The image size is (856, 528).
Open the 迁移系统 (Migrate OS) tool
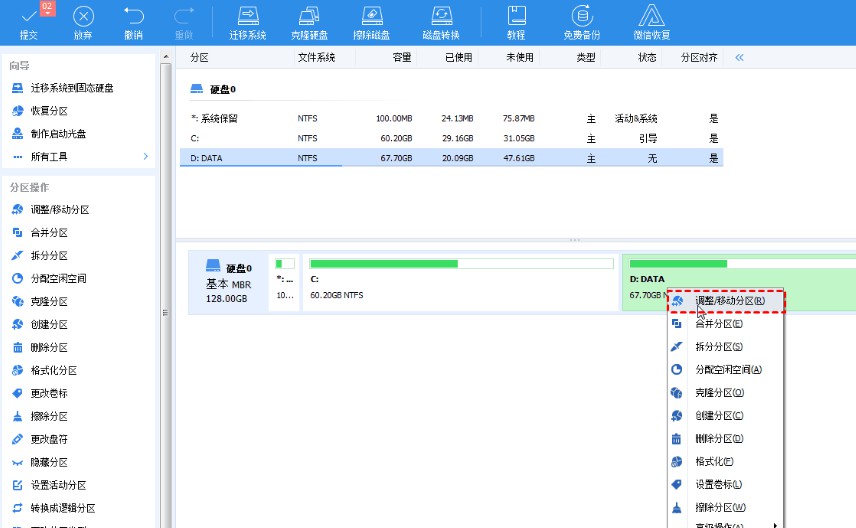(x=247, y=17)
